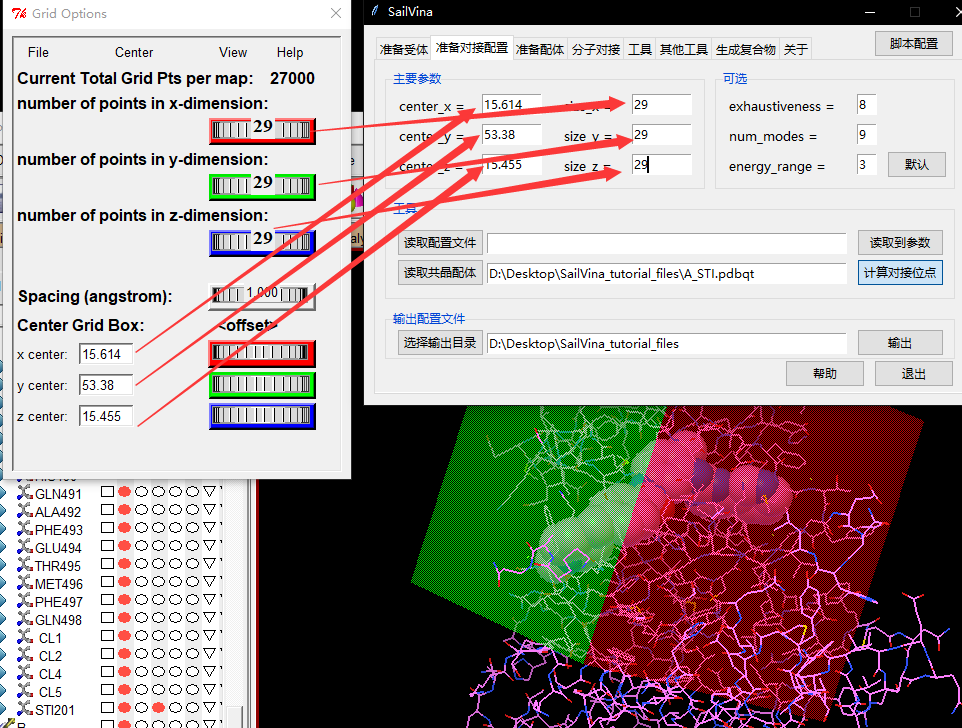This screenshot has width=962, height=728.
Task: Toggle red lines-display circle on MET496 row
Action: (x=125, y=581)
